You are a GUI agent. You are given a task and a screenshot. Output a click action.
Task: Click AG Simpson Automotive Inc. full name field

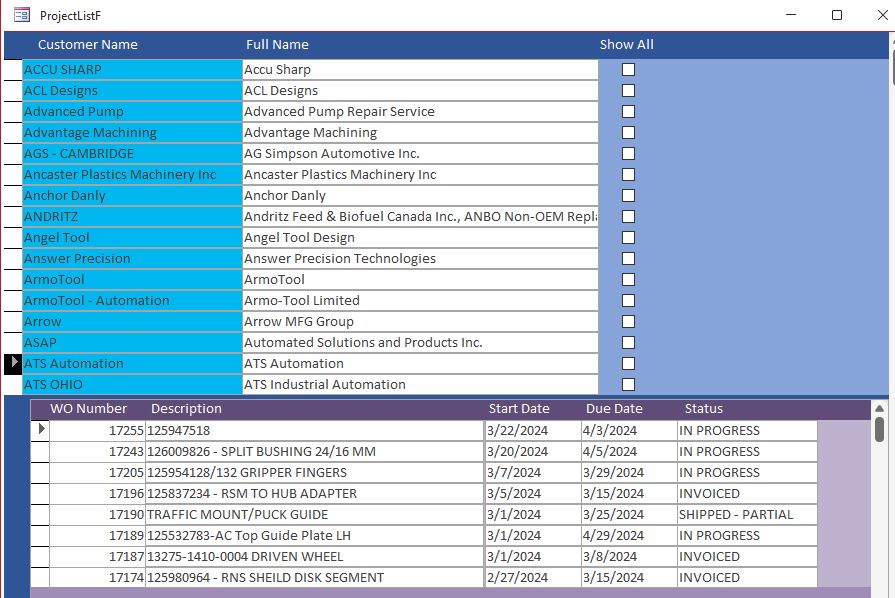tap(420, 153)
